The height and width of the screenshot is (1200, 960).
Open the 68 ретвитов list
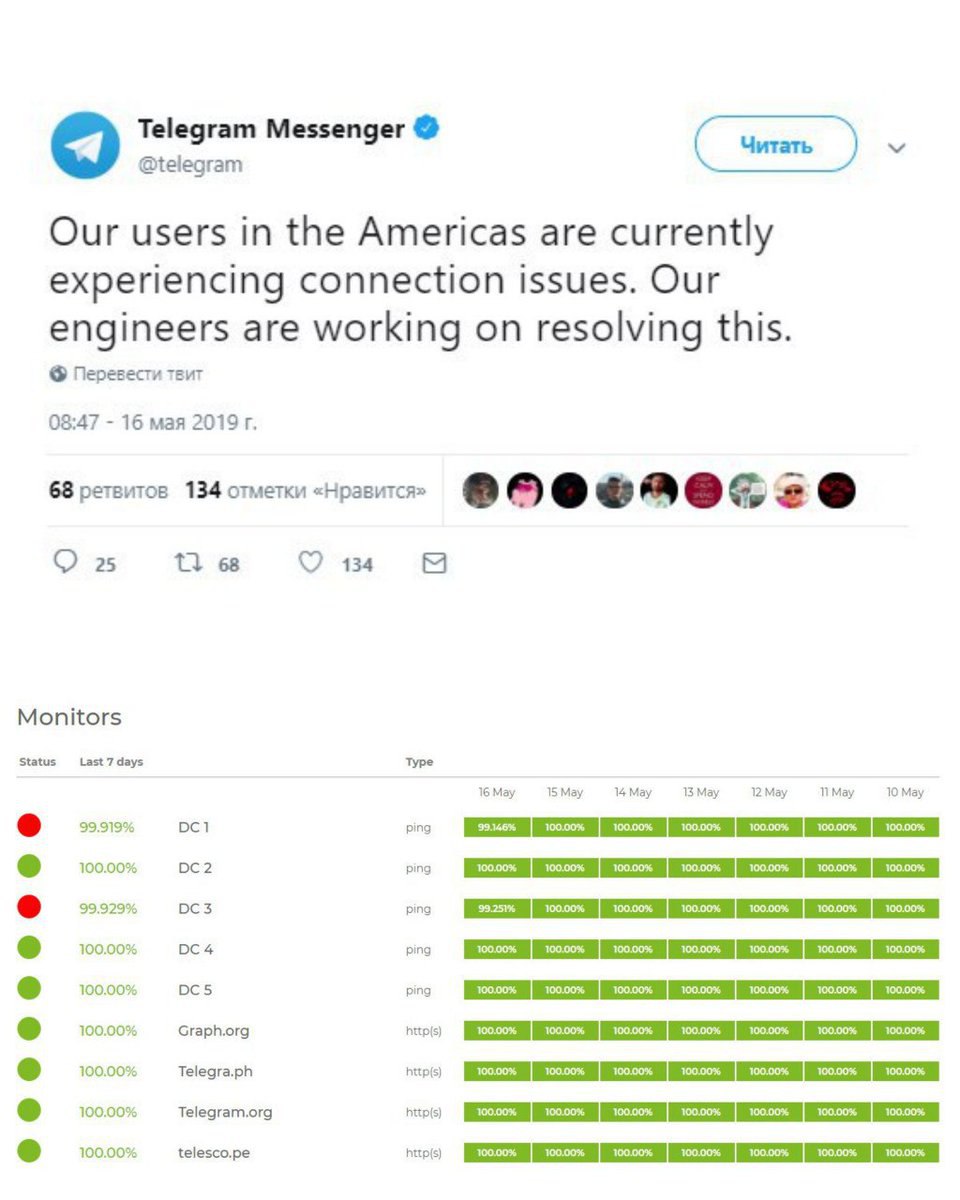(108, 491)
